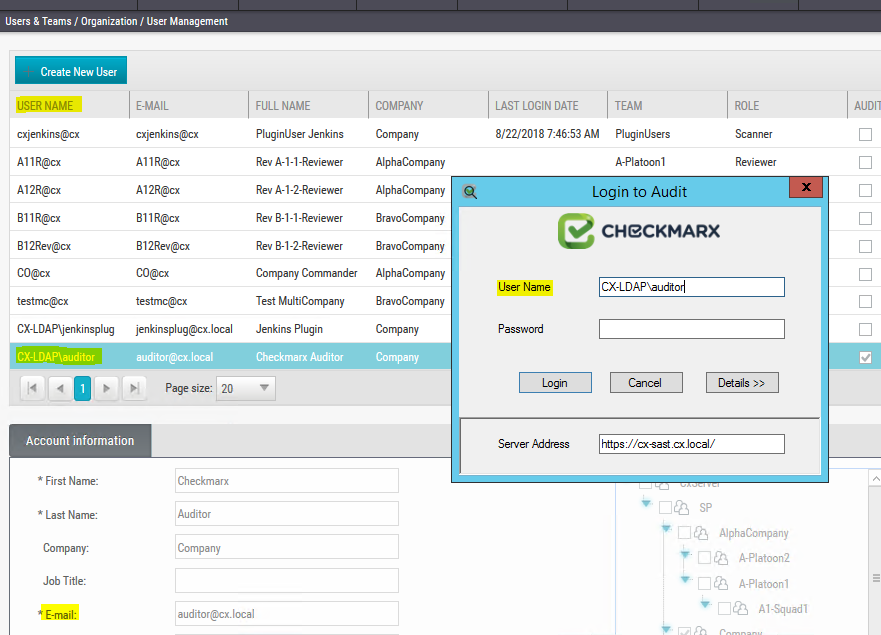Click the Job Title field
The width and height of the screenshot is (881, 635).
click(287, 580)
